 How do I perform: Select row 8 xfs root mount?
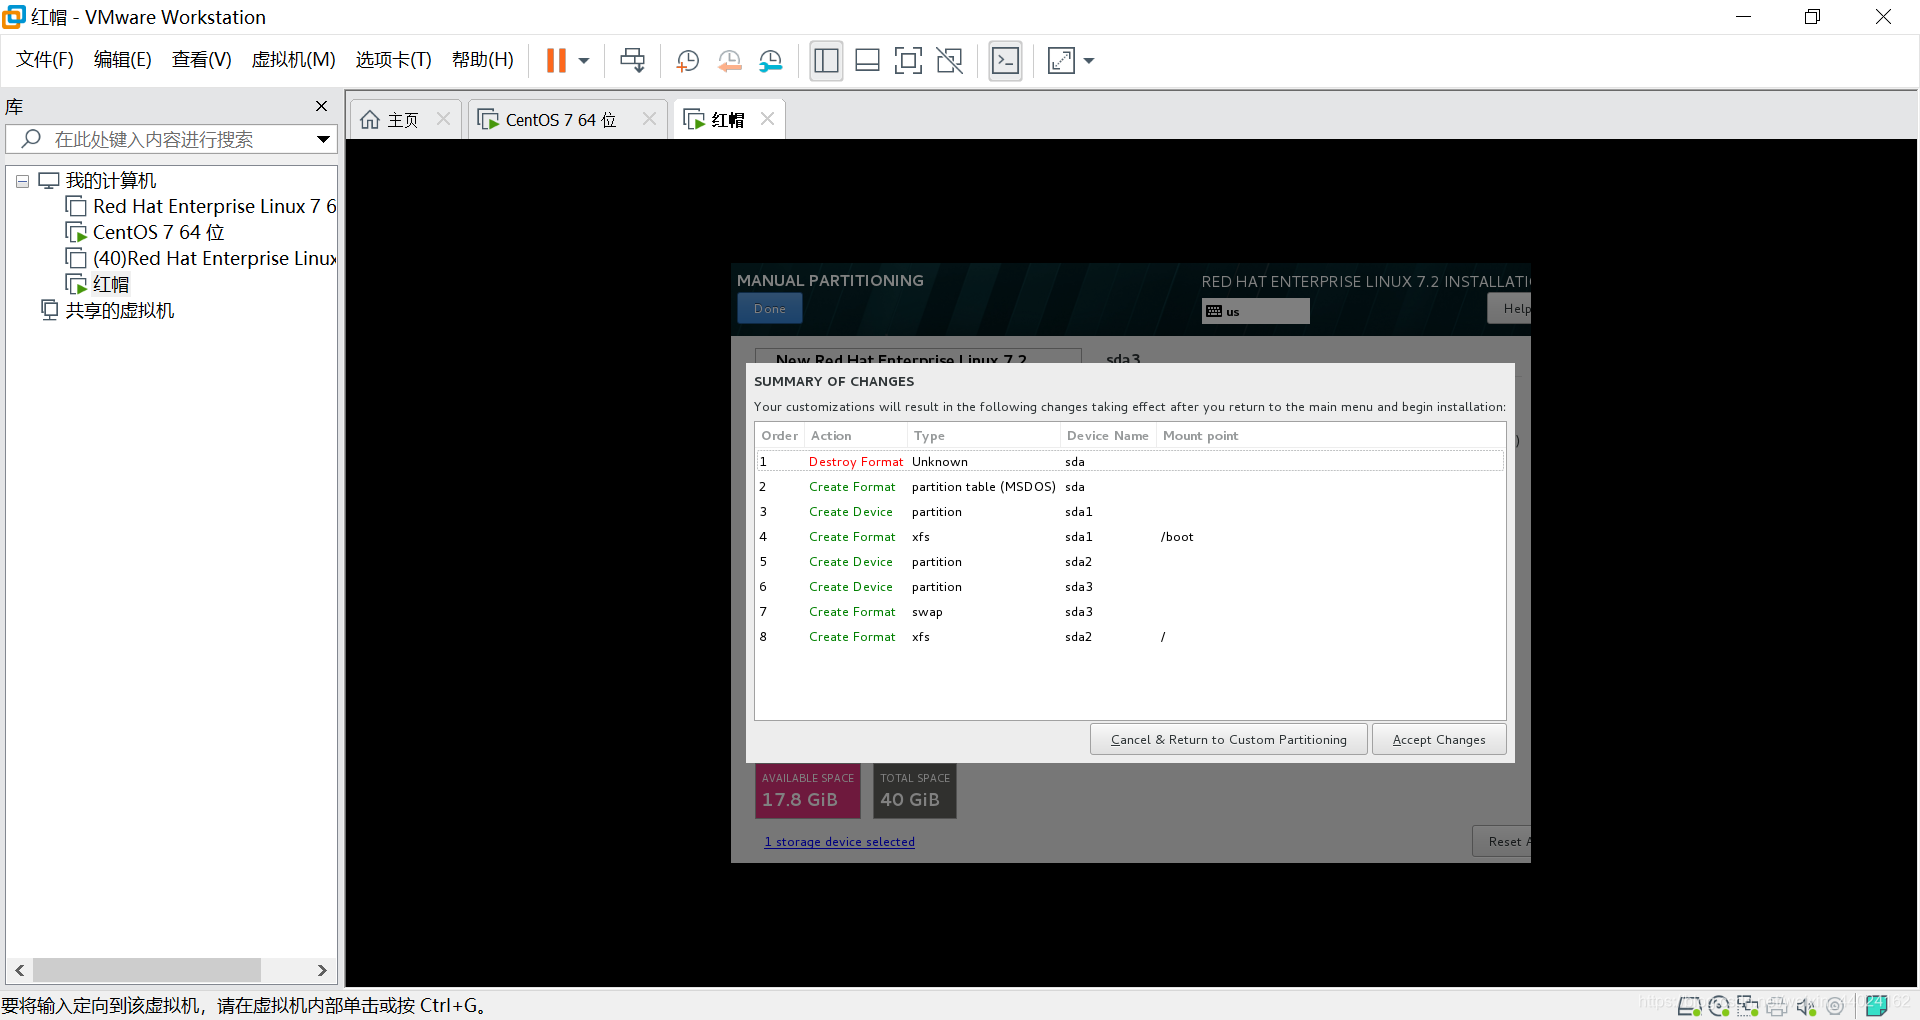(1130, 637)
